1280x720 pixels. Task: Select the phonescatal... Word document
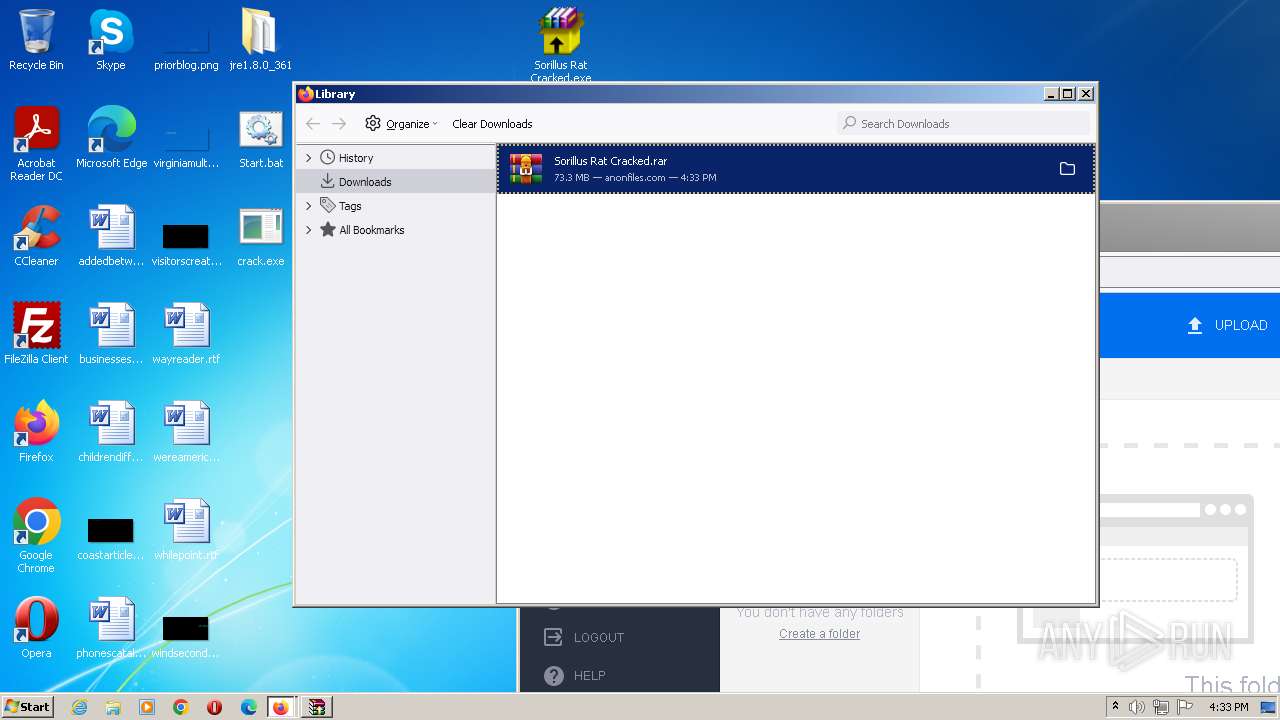pyautogui.click(x=111, y=628)
